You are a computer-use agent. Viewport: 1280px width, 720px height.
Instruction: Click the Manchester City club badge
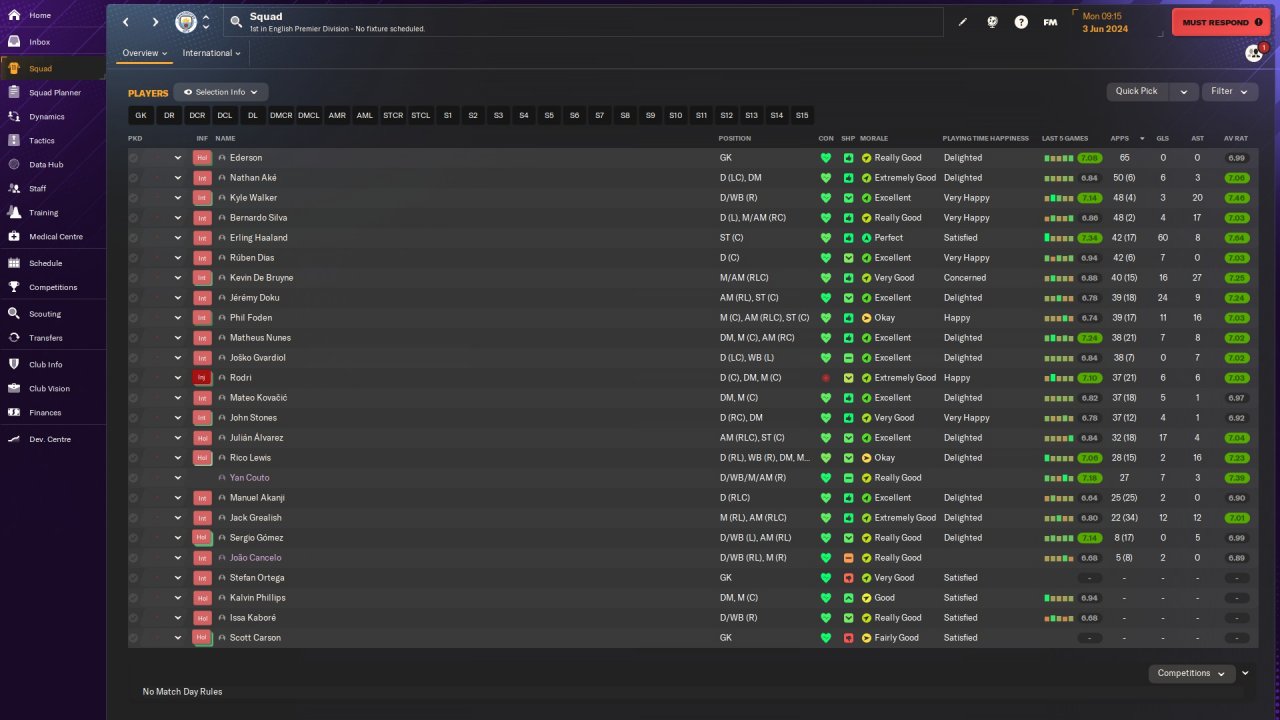186,22
